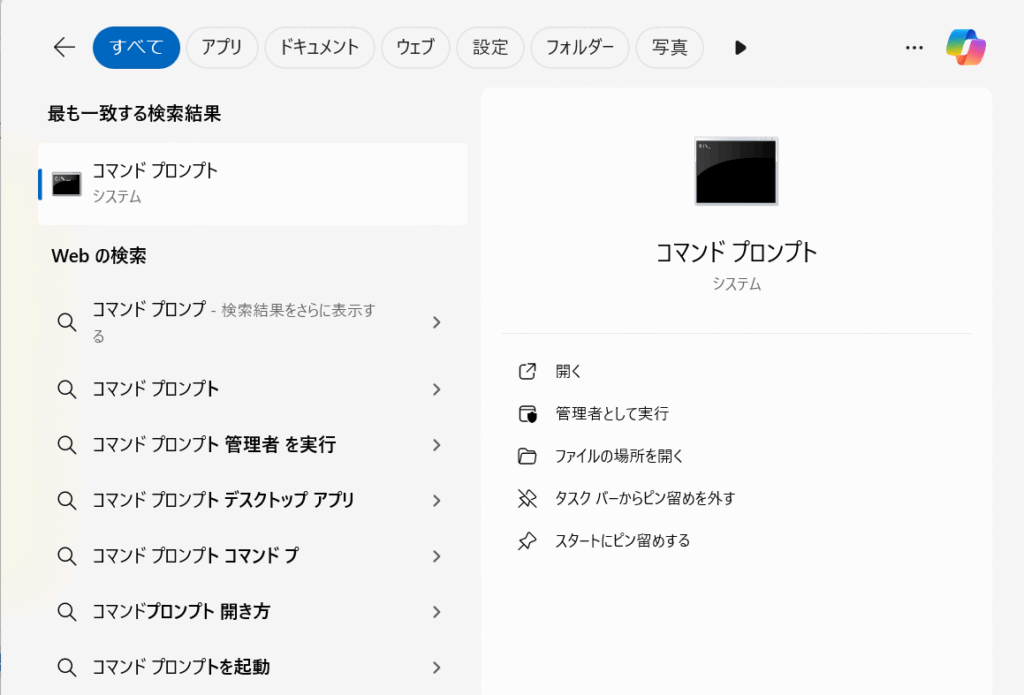Click the スタートにピン留めする pin icon

[x=527, y=541]
